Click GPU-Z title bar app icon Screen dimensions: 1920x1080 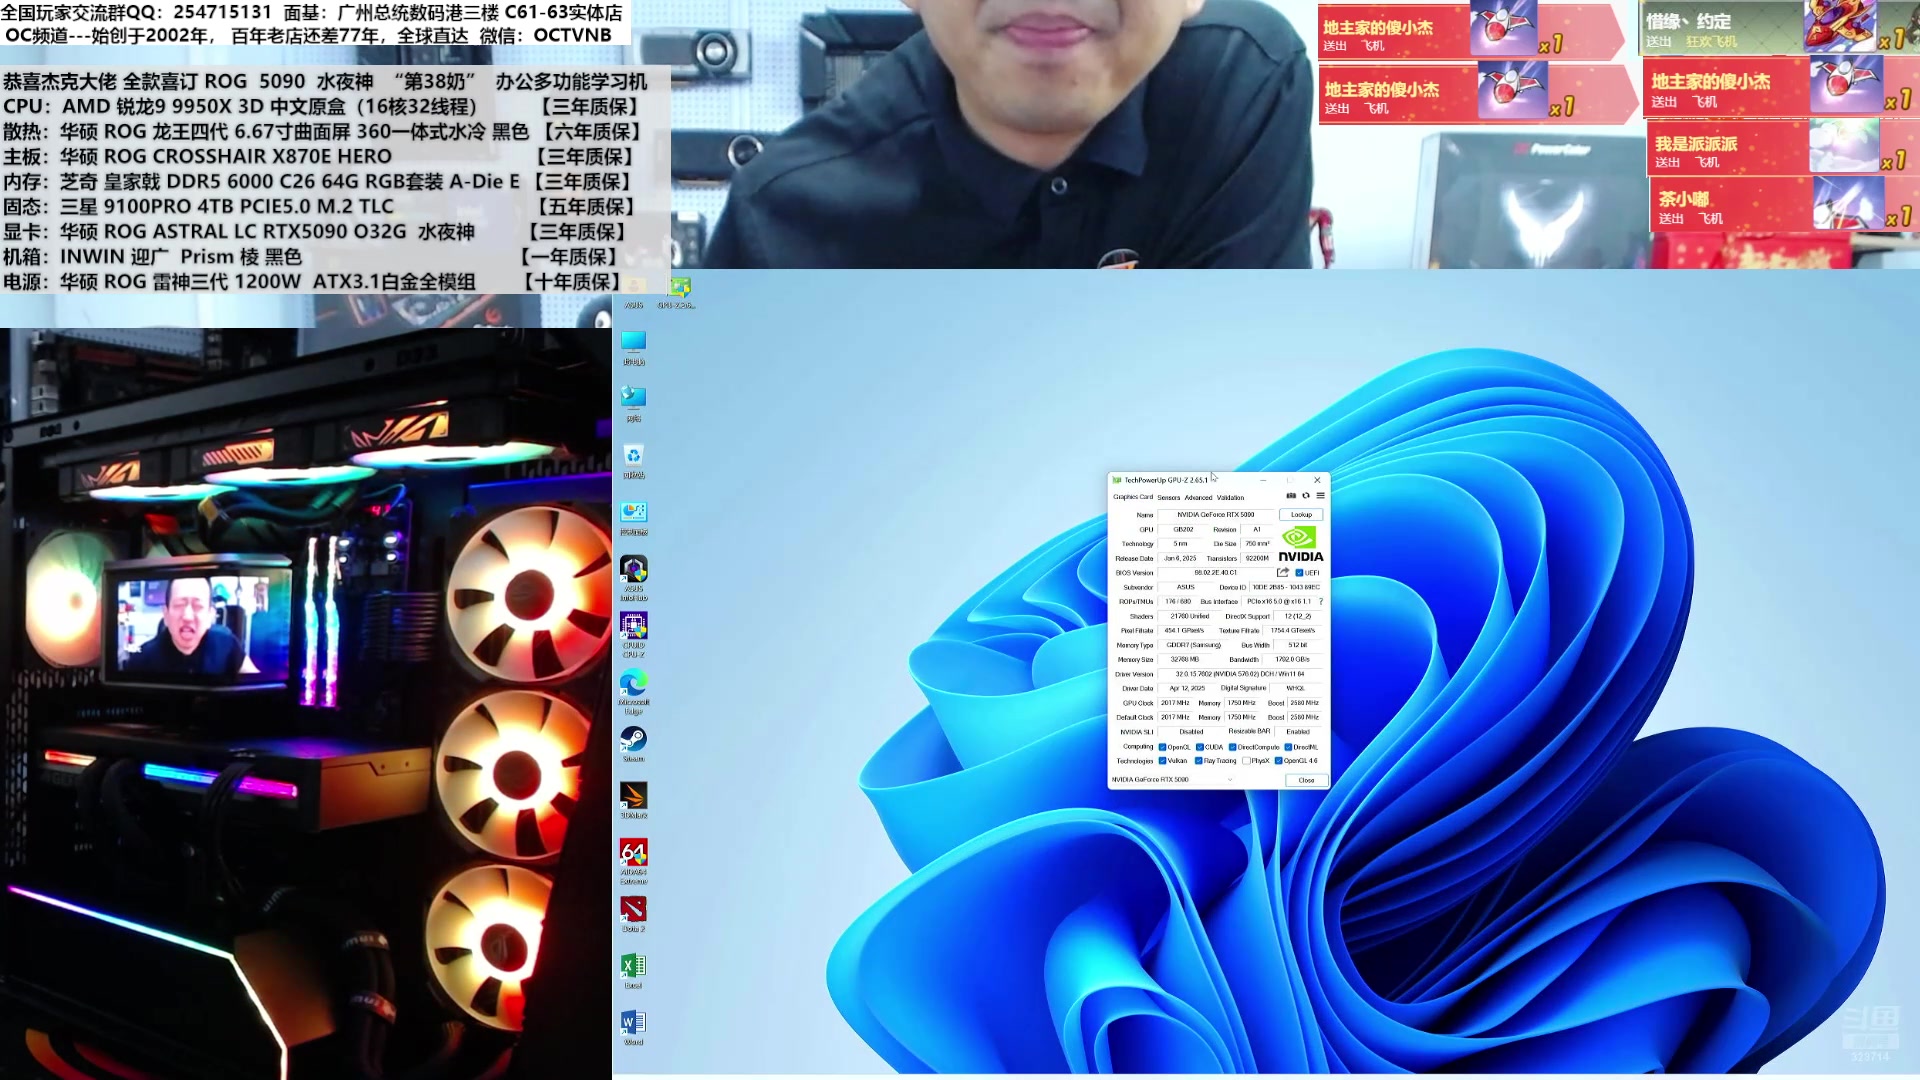click(1117, 480)
